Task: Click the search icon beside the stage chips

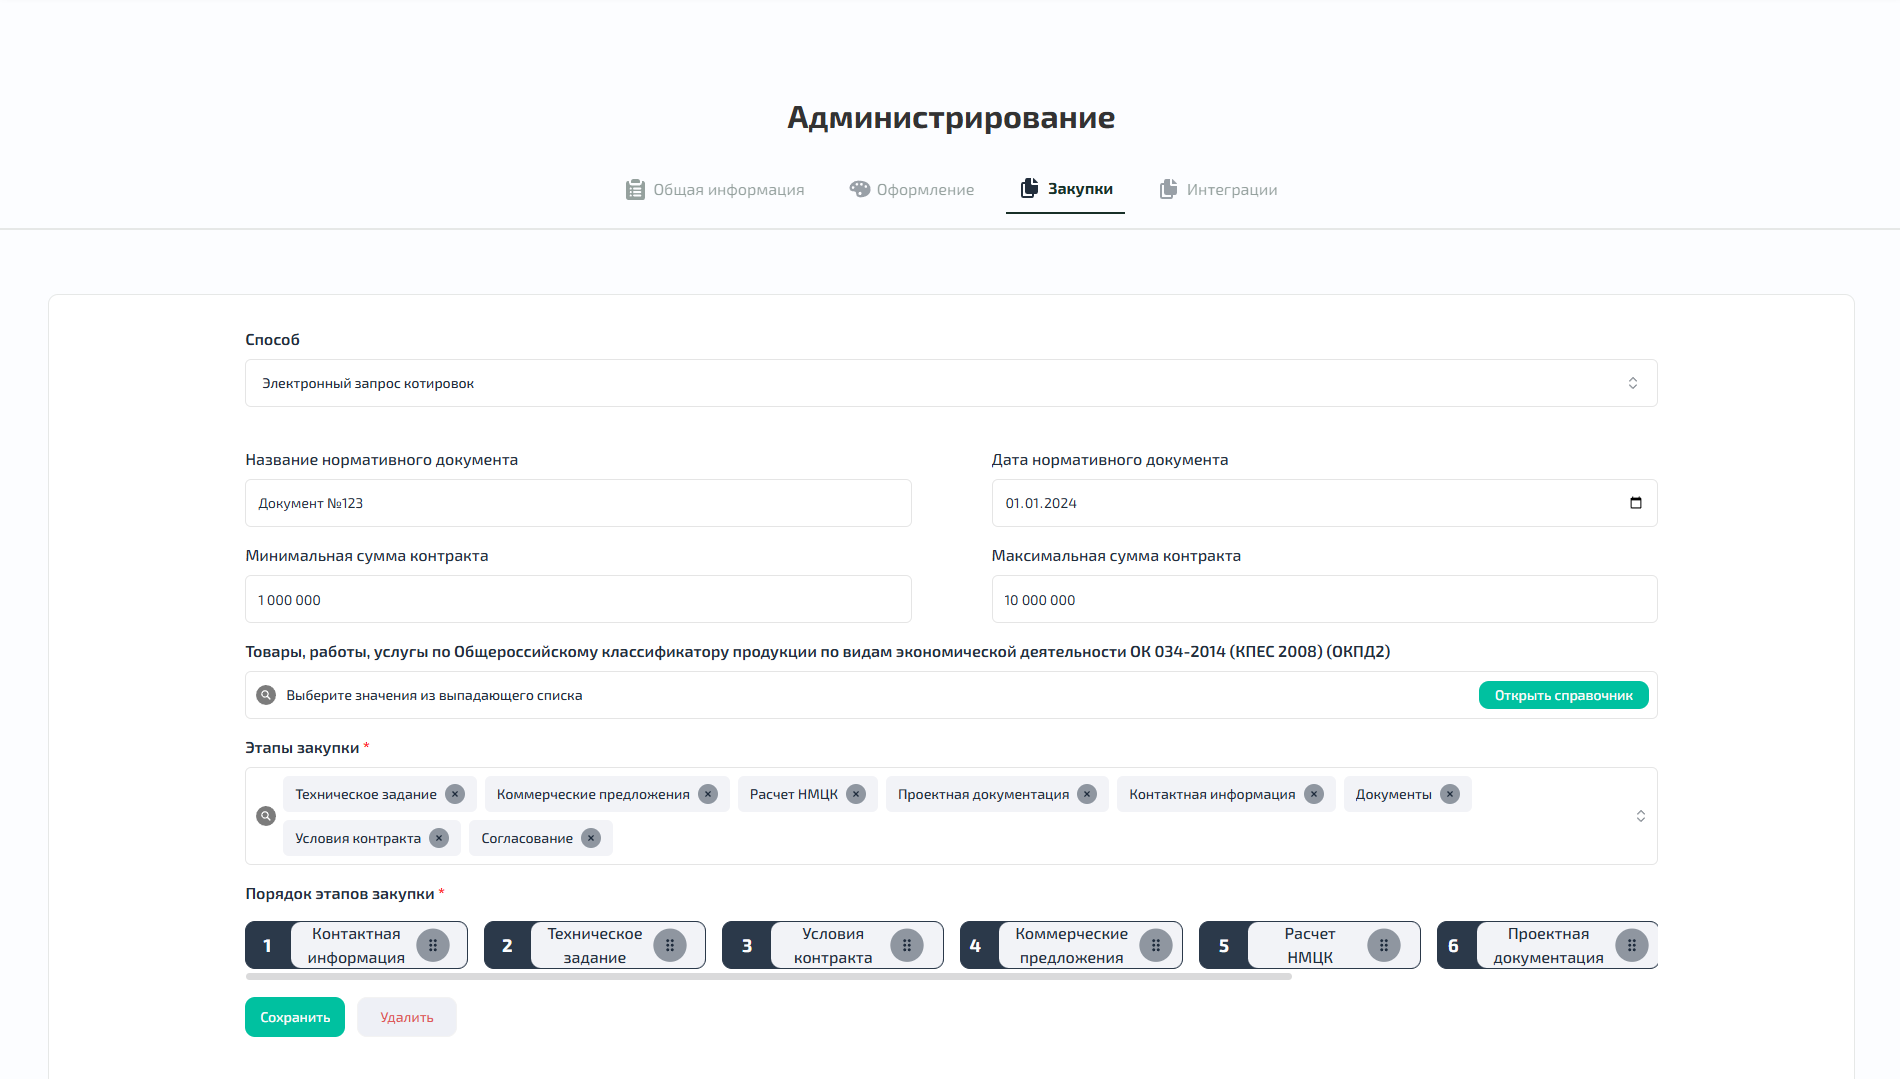Action: (x=265, y=816)
